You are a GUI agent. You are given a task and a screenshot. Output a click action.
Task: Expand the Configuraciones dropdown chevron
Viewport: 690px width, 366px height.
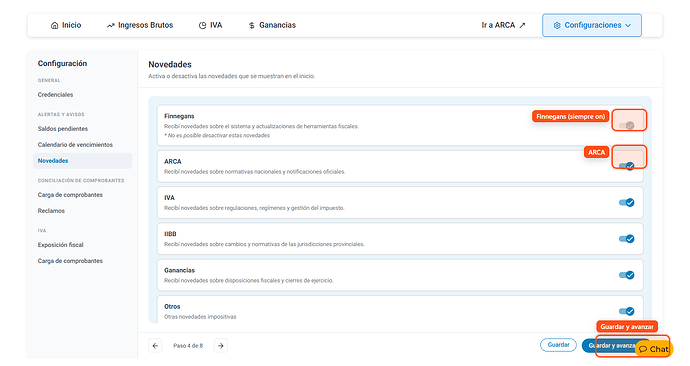[628, 26]
